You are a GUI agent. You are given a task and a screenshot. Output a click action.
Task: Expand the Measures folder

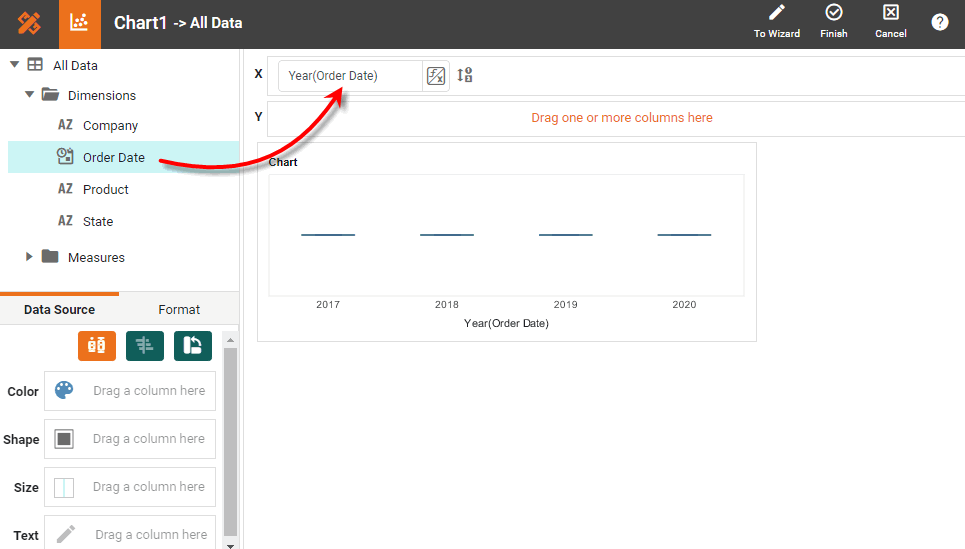[x=30, y=257]
